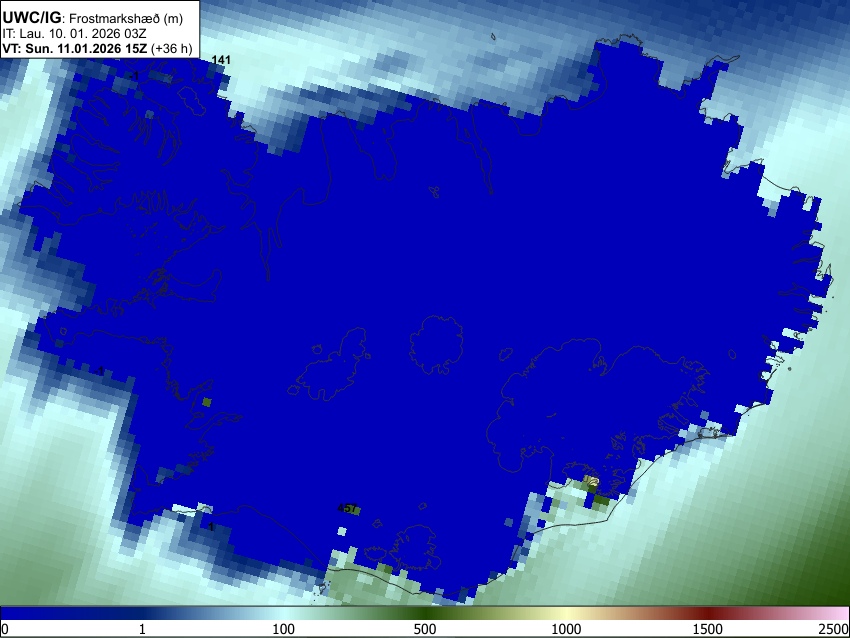This screenshot has width=850, height=638.
Task: Click the '457' value label on the map
Action: 347,508
